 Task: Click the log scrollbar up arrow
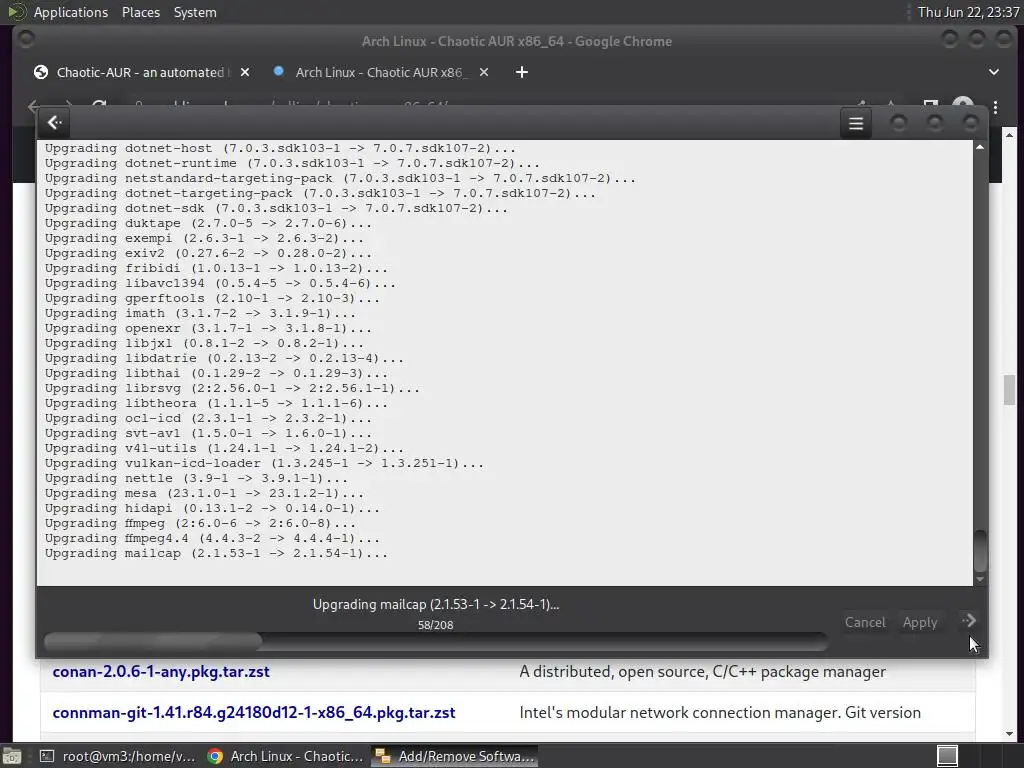(980, 147)
